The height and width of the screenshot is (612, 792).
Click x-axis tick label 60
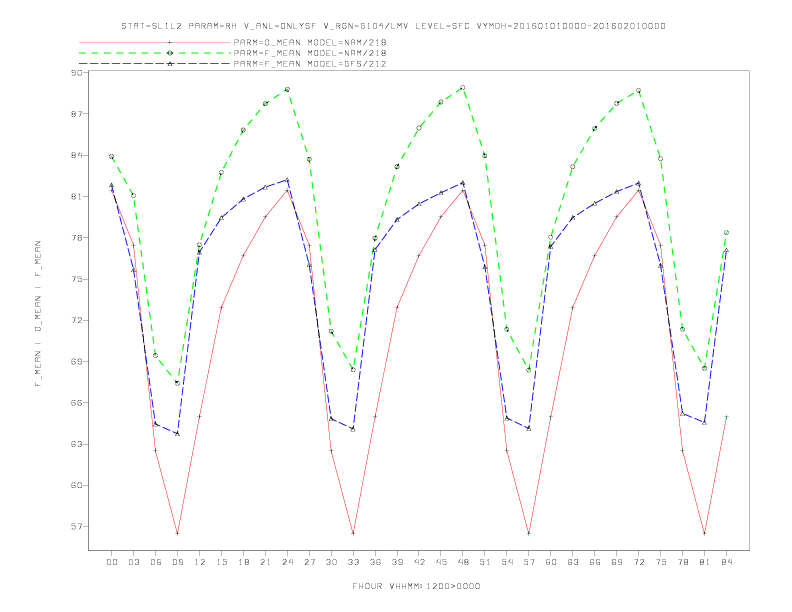point(551,562)
